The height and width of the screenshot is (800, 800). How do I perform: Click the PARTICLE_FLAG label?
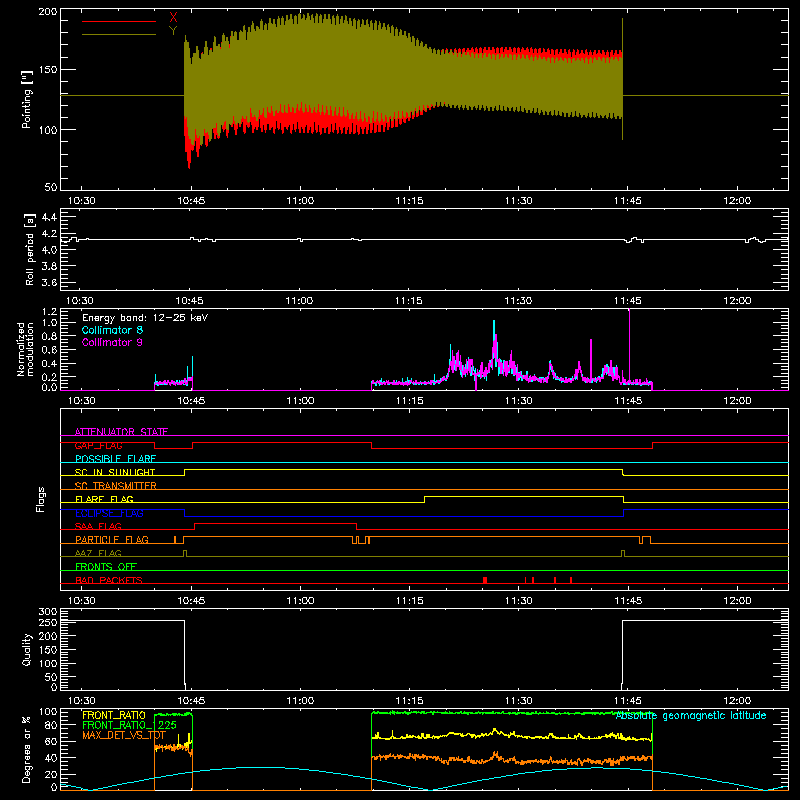(112, 540)
